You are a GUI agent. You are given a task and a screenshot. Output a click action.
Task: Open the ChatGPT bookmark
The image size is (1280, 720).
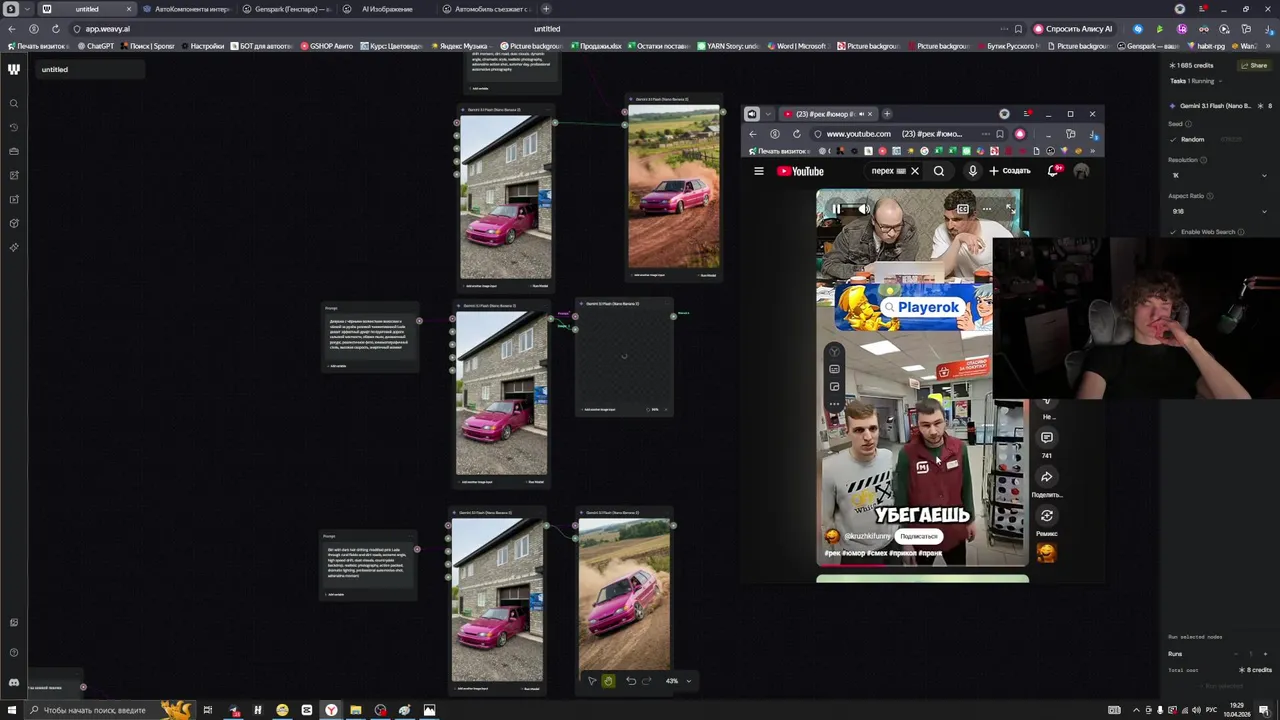coord(95,46)
